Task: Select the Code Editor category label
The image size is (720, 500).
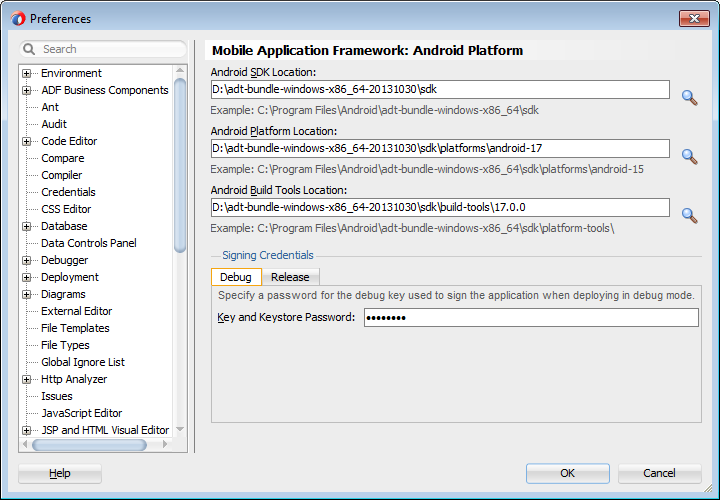Action: [x=69, y=141]
